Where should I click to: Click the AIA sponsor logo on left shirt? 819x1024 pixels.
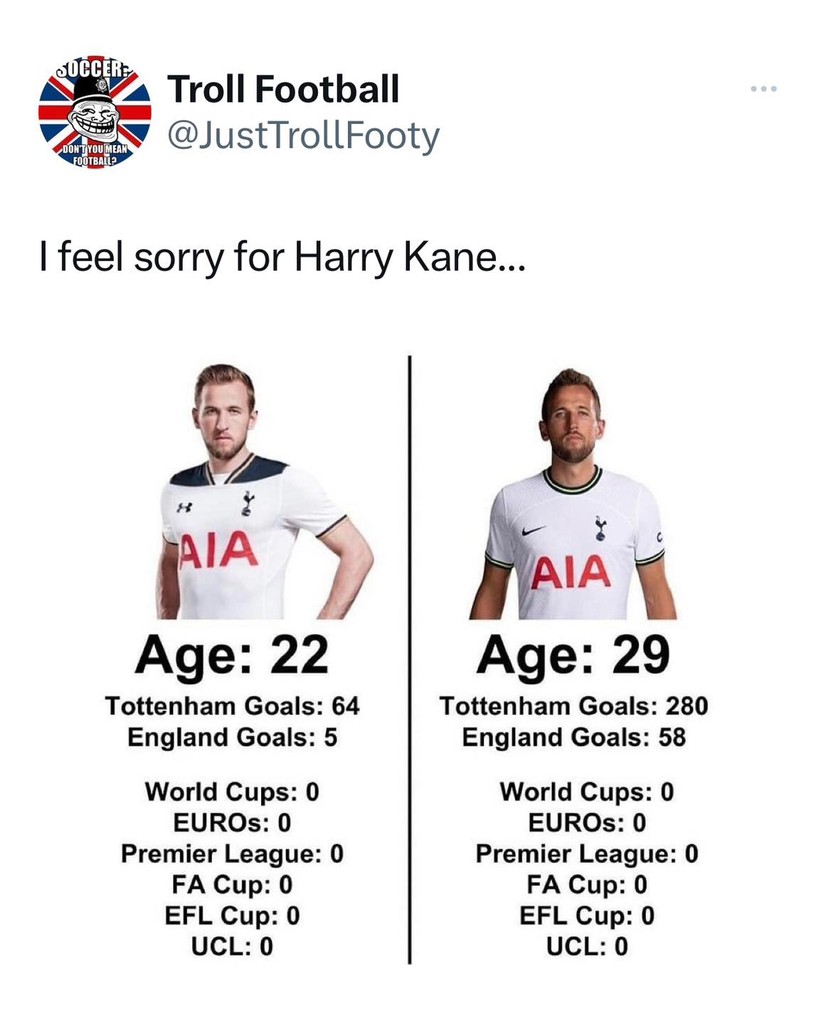218,551
